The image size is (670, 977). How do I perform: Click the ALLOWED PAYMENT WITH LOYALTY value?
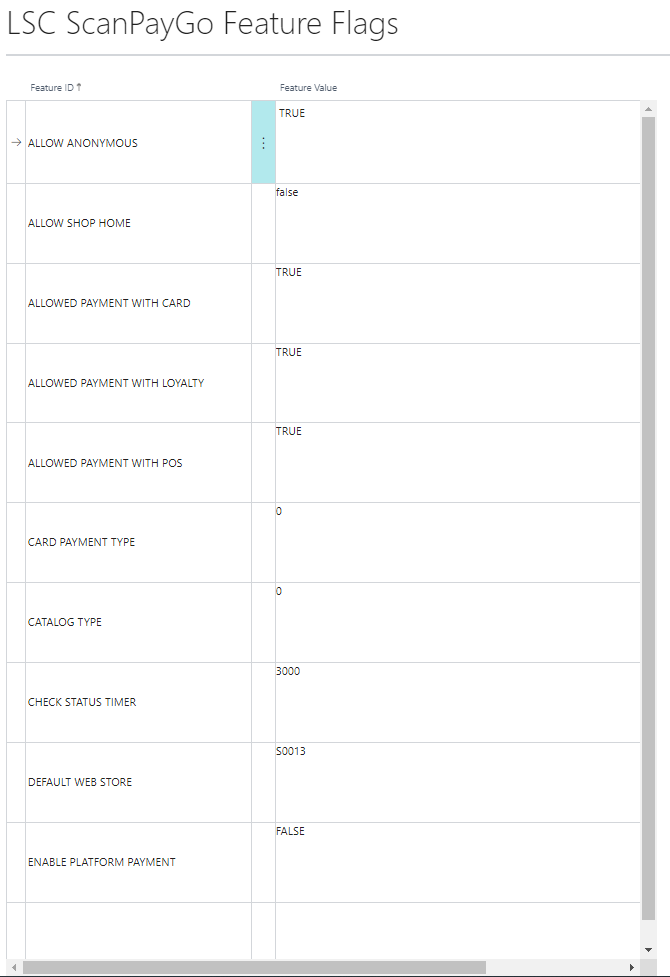click(x=289, y=353)
